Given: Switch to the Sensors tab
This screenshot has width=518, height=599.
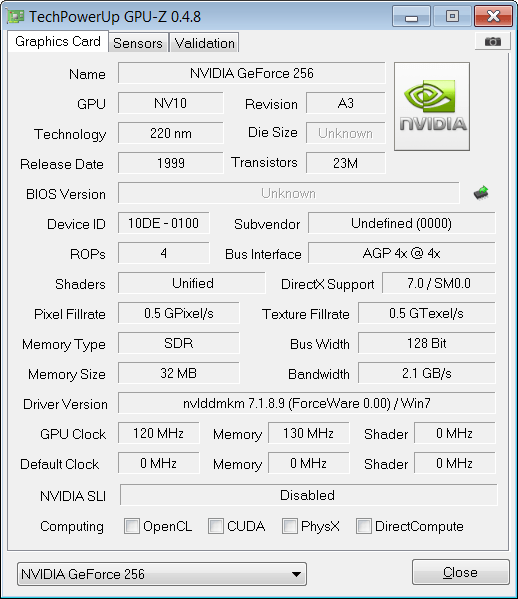Looking at the screenshot, I should (x=138, y=43).
